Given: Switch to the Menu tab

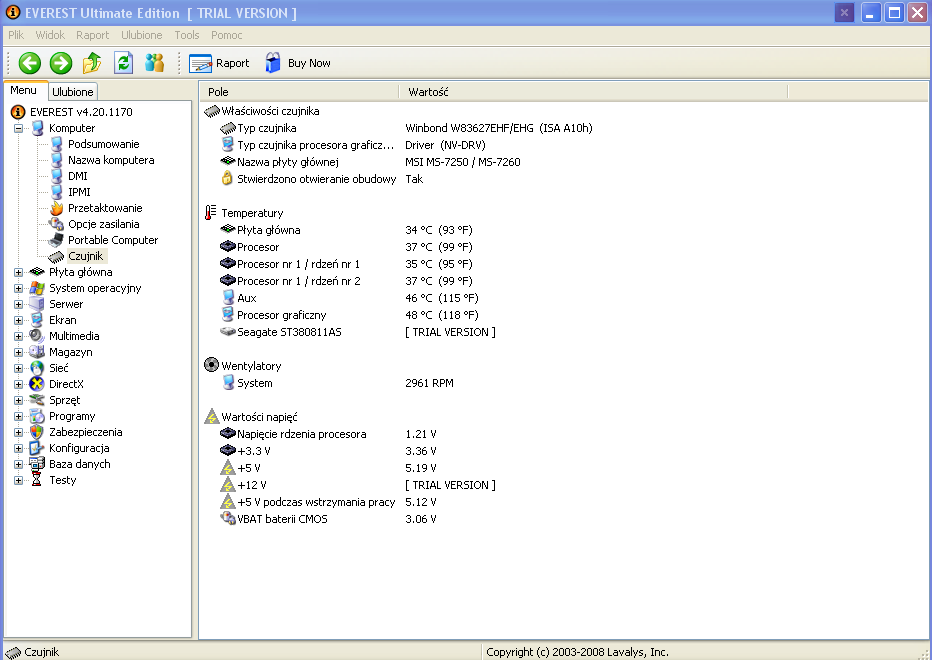Looking at the screenshot, I should point(24,90).
